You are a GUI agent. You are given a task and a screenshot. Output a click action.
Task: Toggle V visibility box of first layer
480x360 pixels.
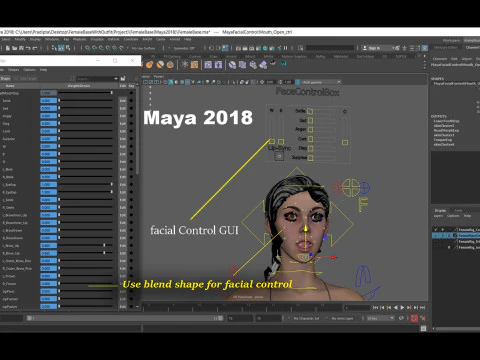(436, 229)
